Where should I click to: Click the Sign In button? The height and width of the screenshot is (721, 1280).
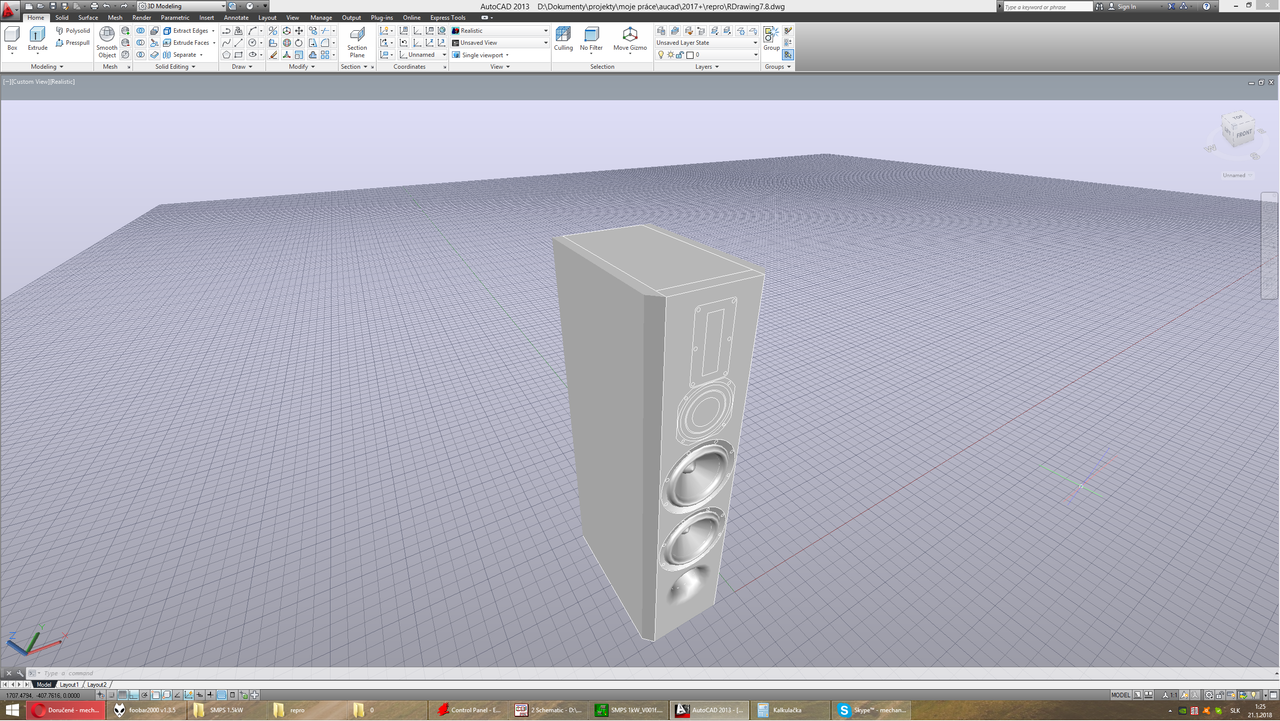click(x=1122, y=6)
